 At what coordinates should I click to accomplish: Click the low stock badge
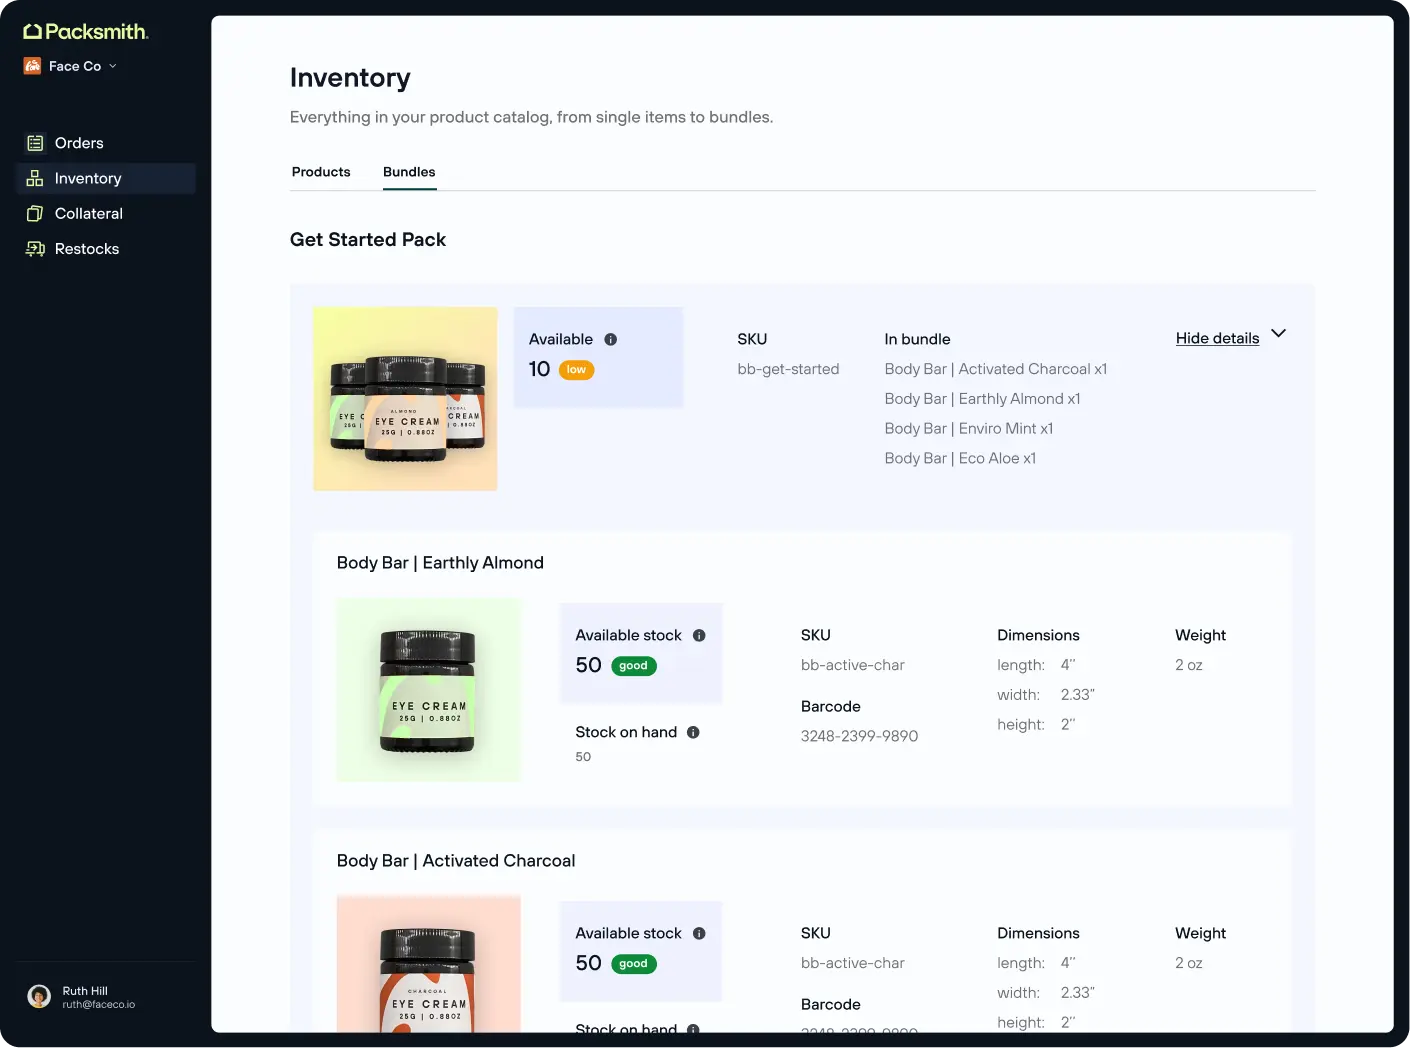[576, 370]
